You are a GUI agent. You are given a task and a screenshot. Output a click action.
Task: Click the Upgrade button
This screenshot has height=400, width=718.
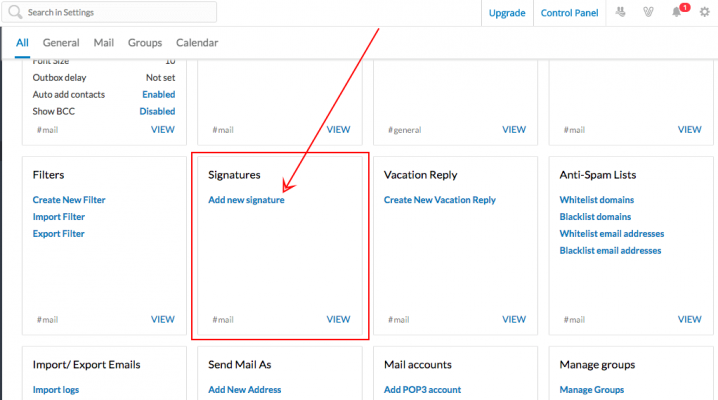[x=507, y=13]
